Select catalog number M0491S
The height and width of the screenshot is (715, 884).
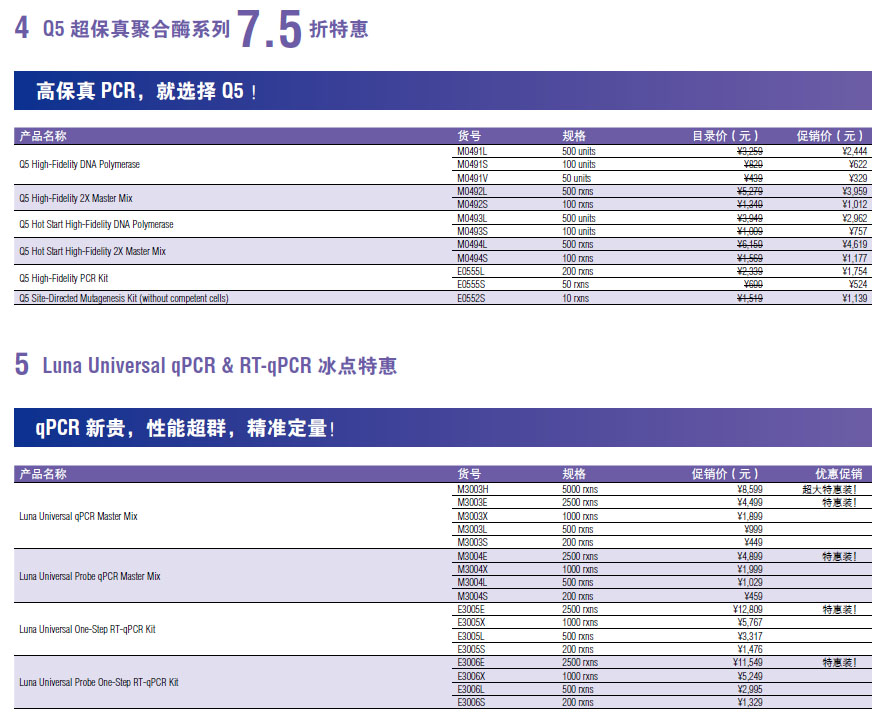[x=472, y=165]
